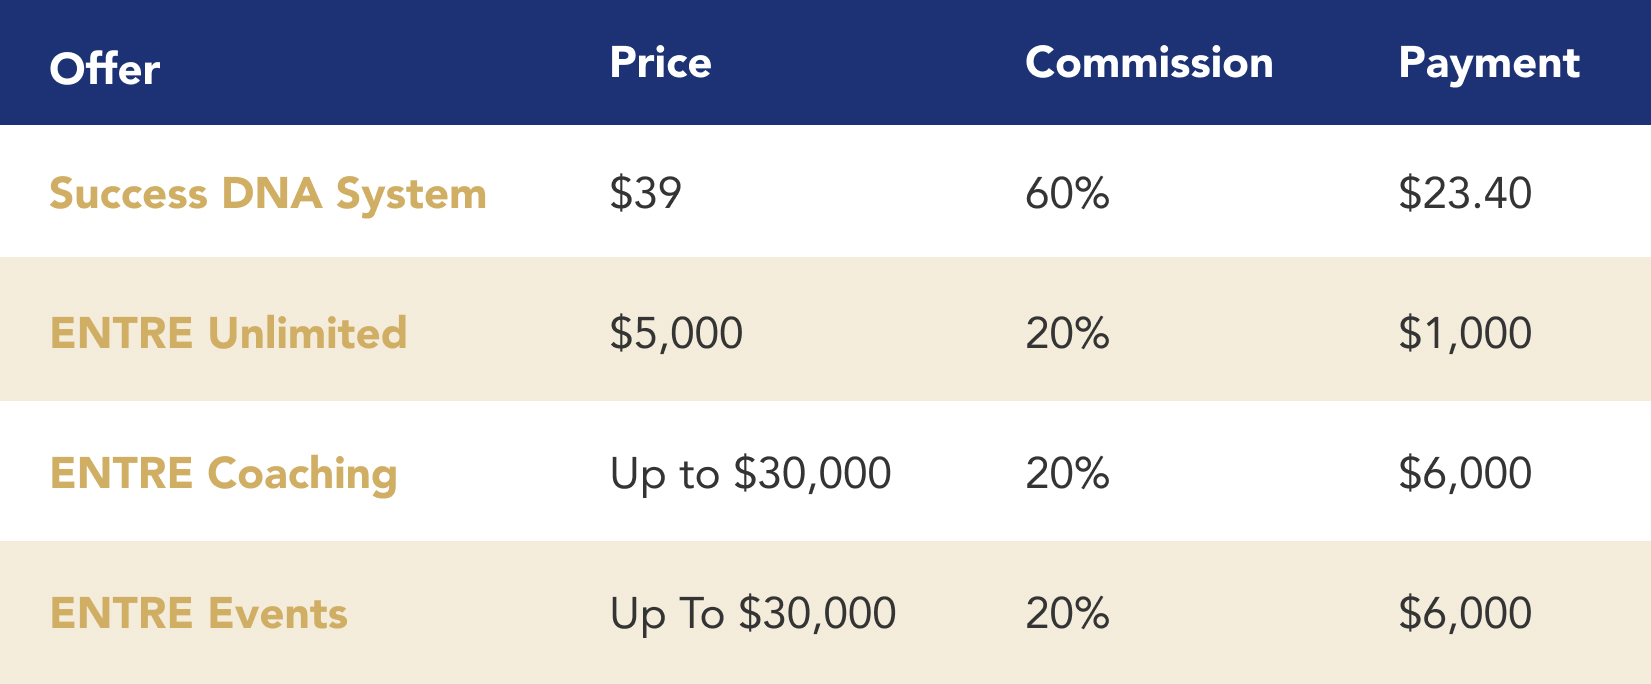This screenshot has width=1651, height=684.
Task: Select the $23.40 payment cell
Action: point(1465,193)
